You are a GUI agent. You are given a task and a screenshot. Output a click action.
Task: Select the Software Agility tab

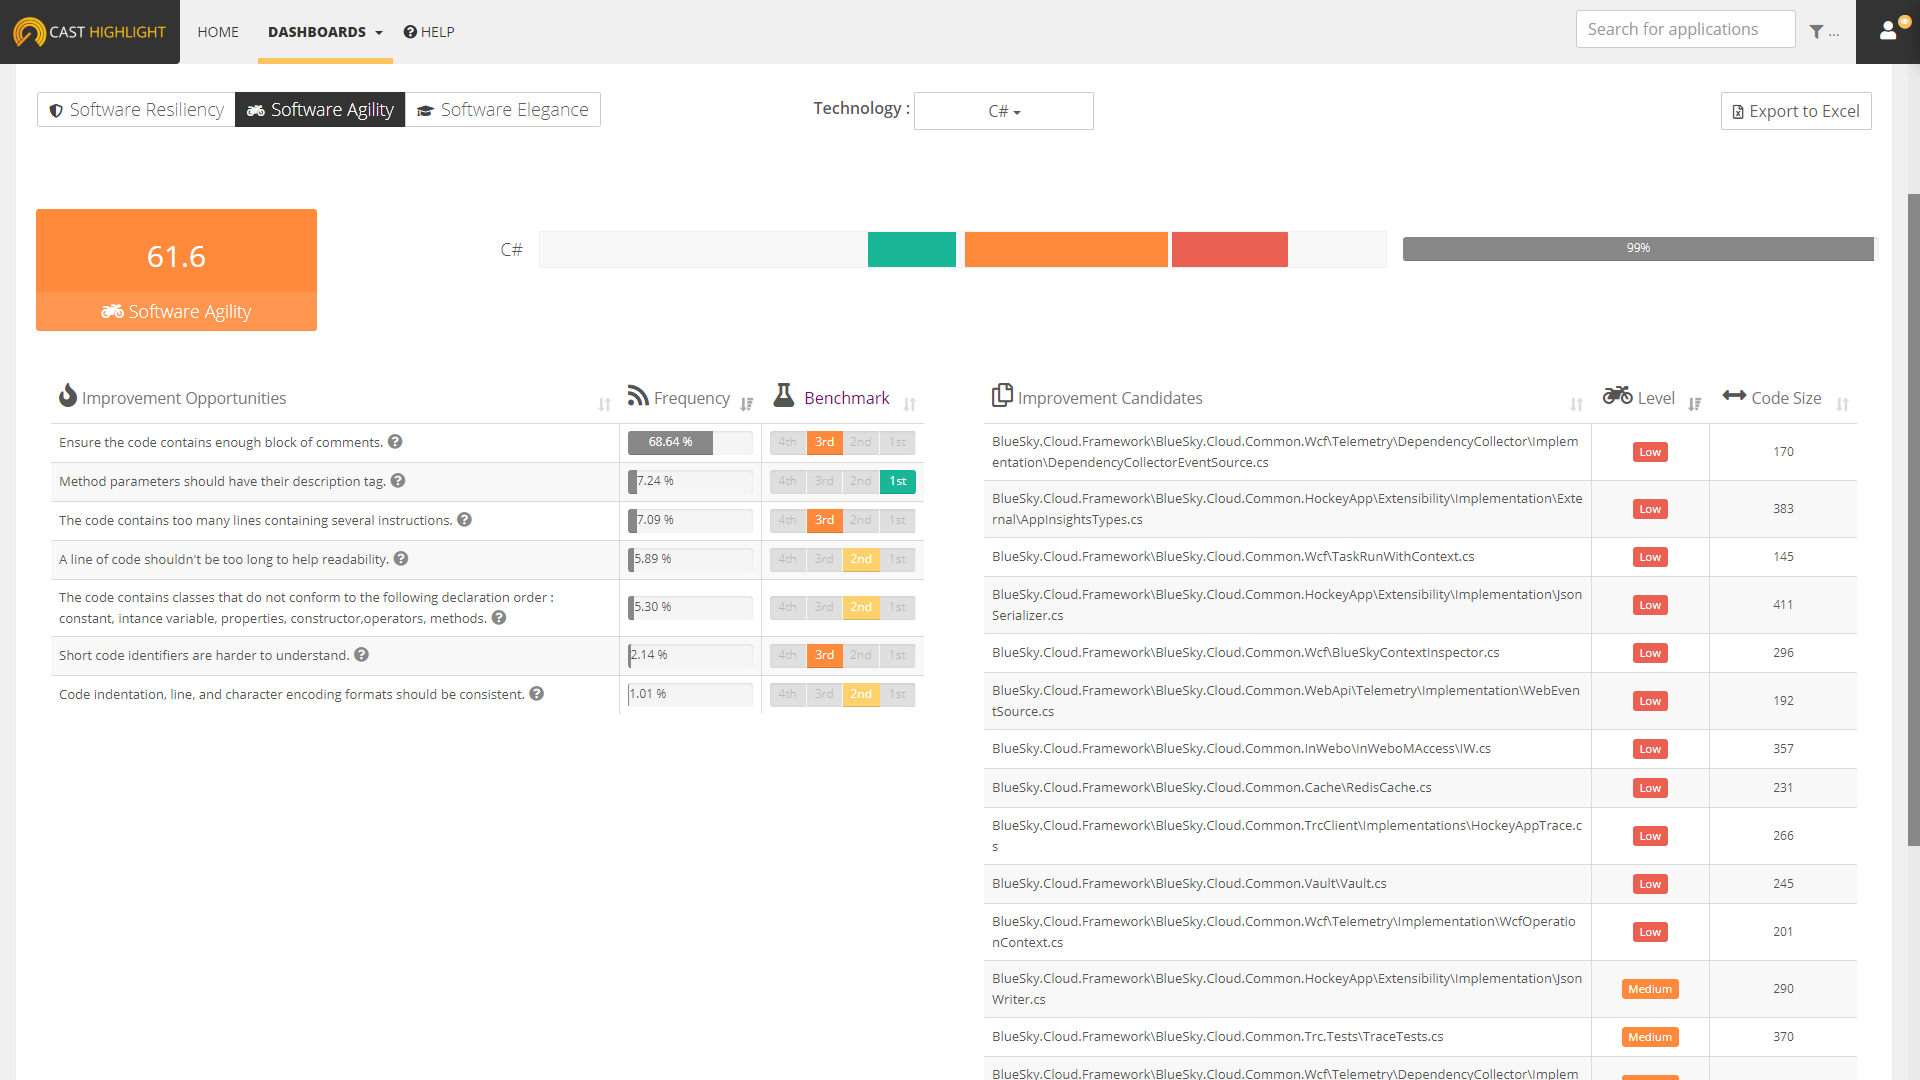(320, 110)
